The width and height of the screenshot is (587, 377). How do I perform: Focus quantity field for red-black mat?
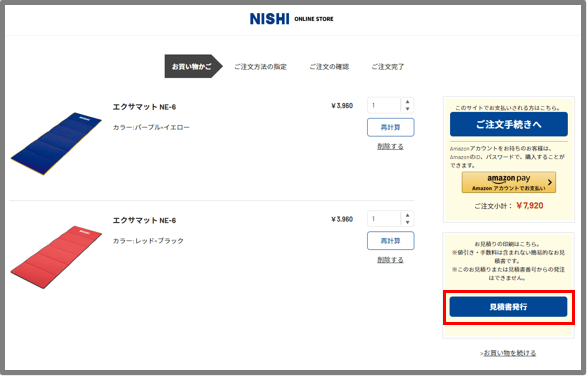(384, 219)
